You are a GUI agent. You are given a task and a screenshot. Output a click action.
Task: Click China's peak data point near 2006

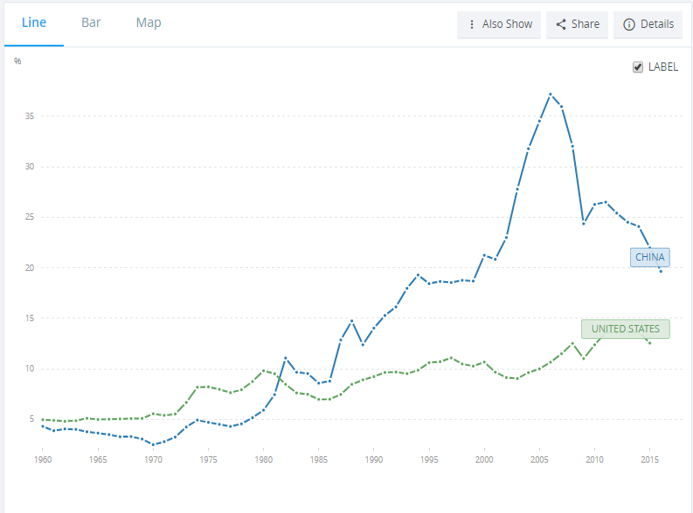(550, 94)
